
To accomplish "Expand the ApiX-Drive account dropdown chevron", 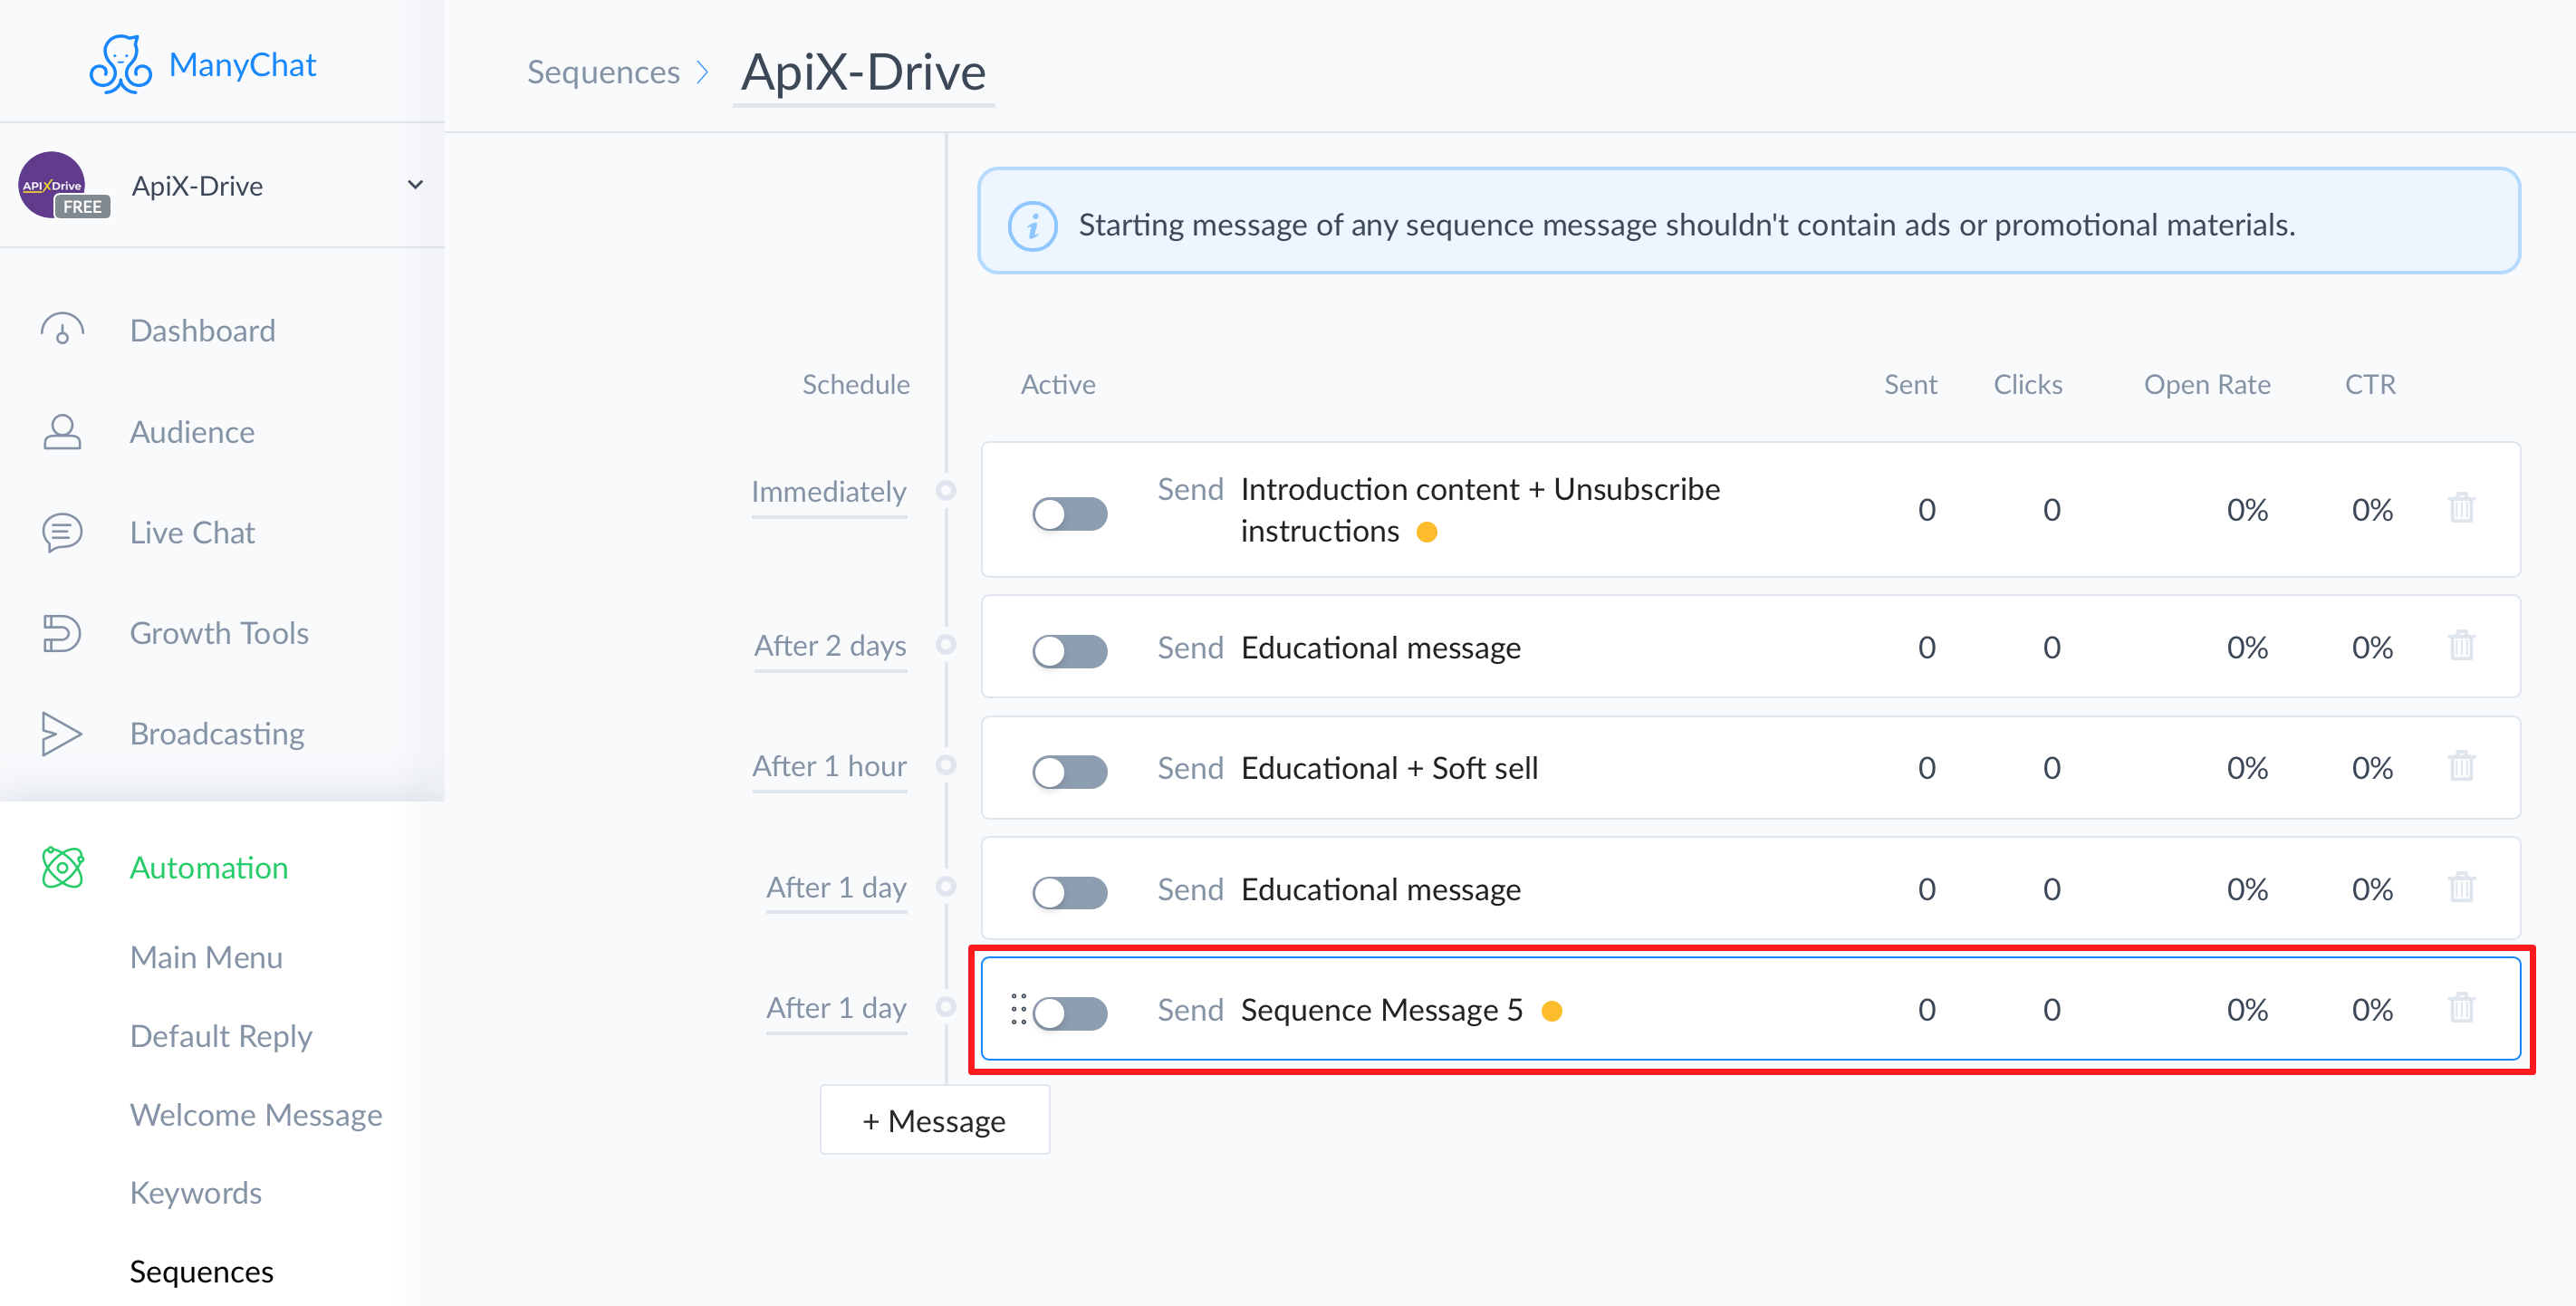I will point(415,185).
